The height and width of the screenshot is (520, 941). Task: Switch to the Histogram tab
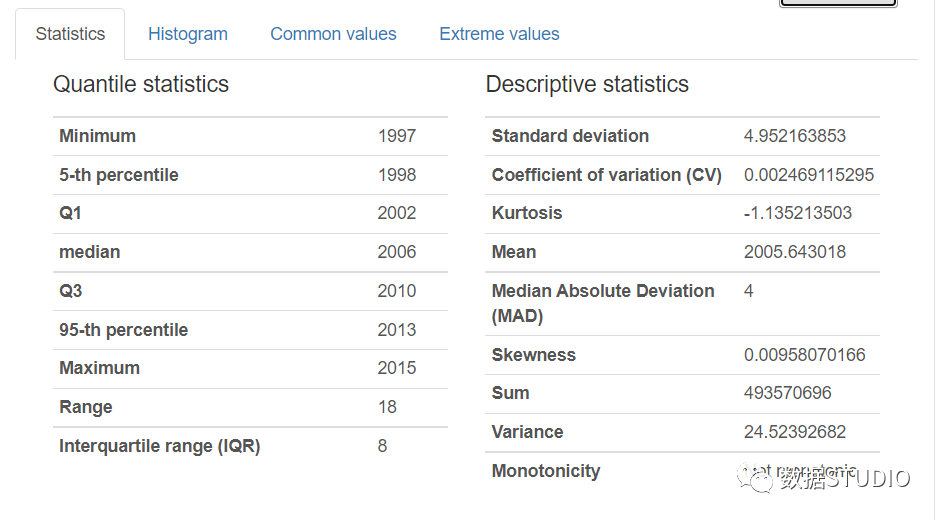click(x=188, y=34)
